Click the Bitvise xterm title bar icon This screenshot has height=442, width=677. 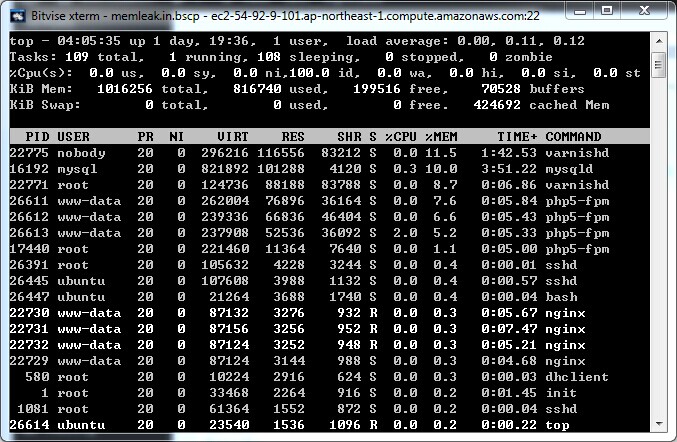[18, 16]
